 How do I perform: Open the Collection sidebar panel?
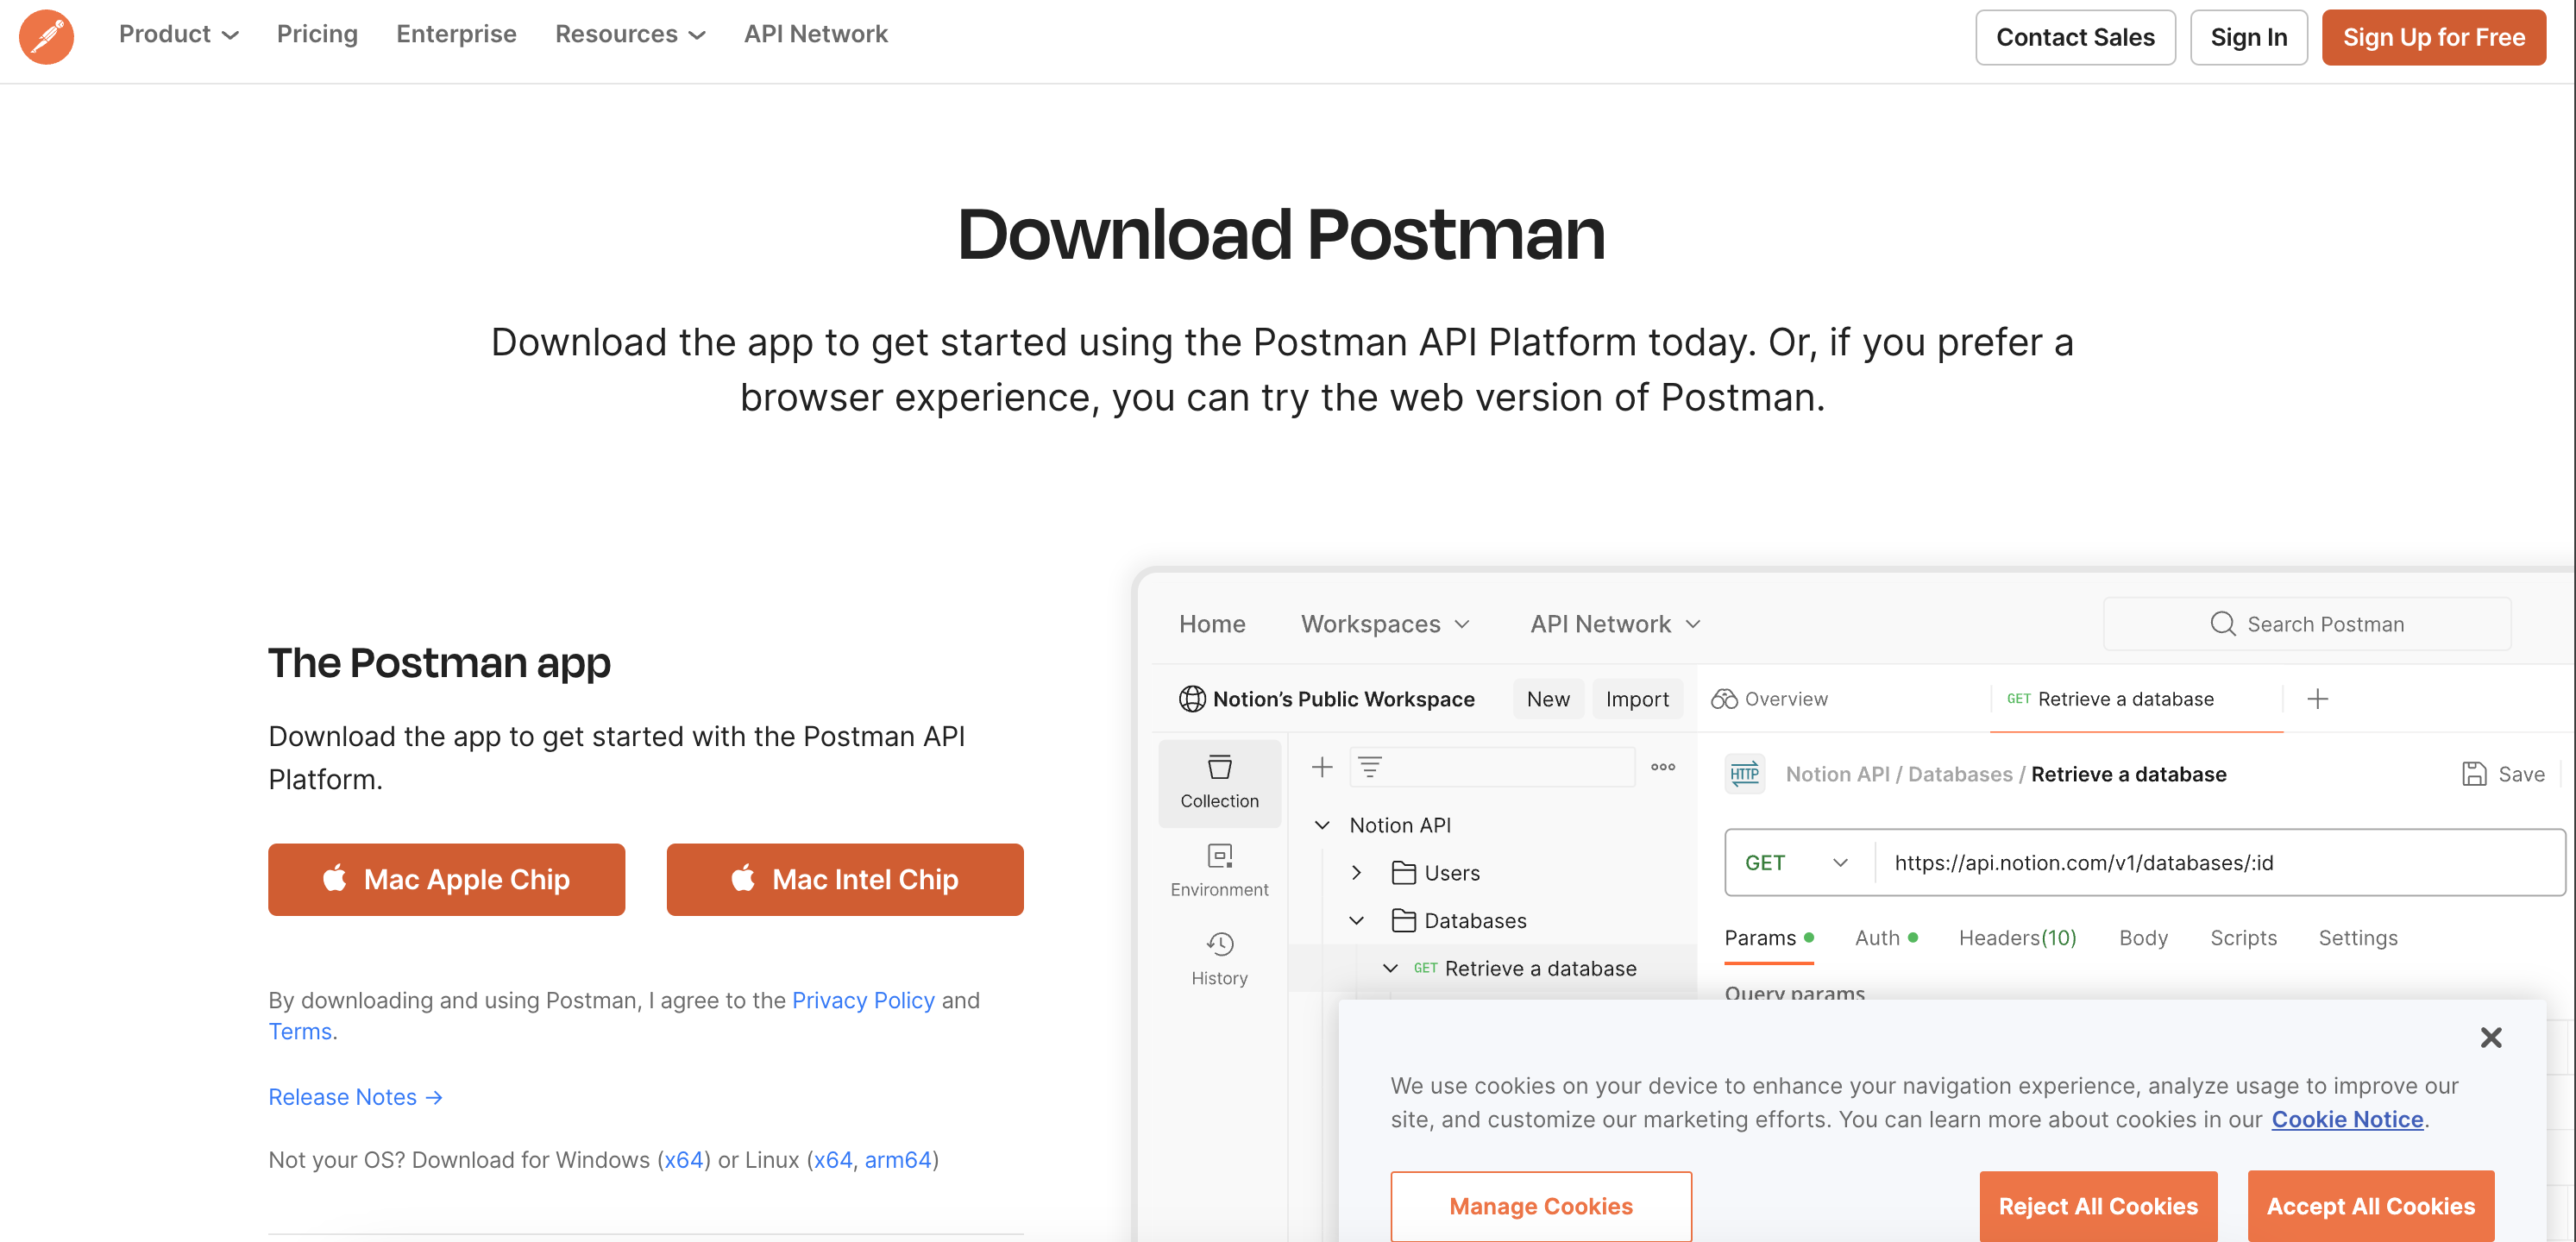click(x=1219, y=782)
